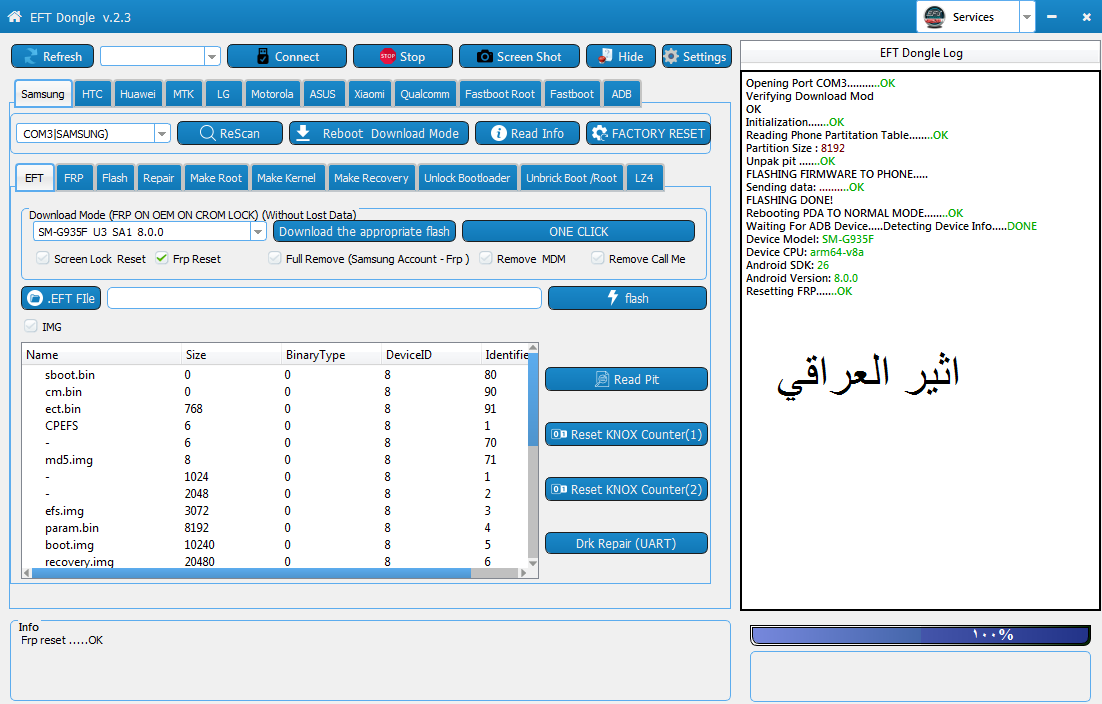Open the Motorola tab
Screen dimensions: 1102x704
click(x=272, y=93)
